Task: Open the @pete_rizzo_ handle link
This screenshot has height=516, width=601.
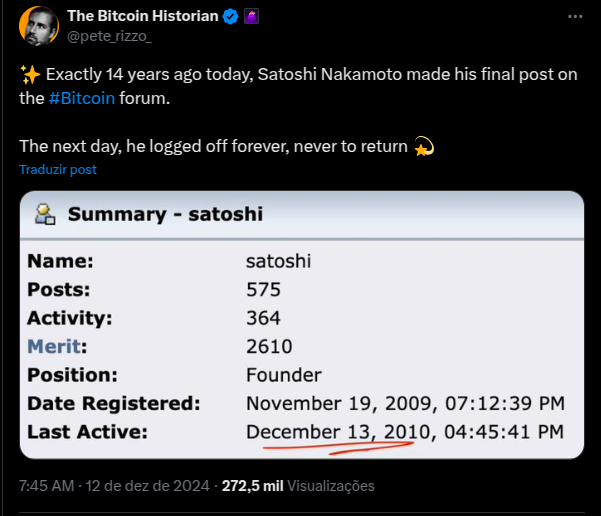Action: (x=109, y=36)
